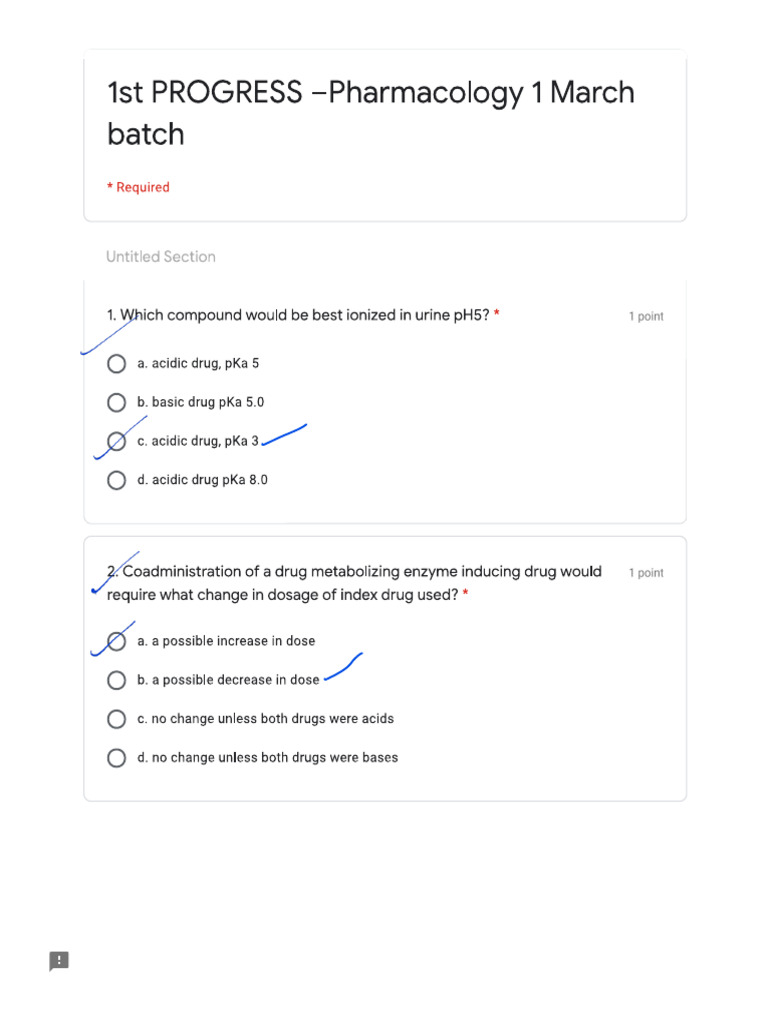Select radio 'a possible increase in dose'
768x1024 pixels.
pos(117,641)
